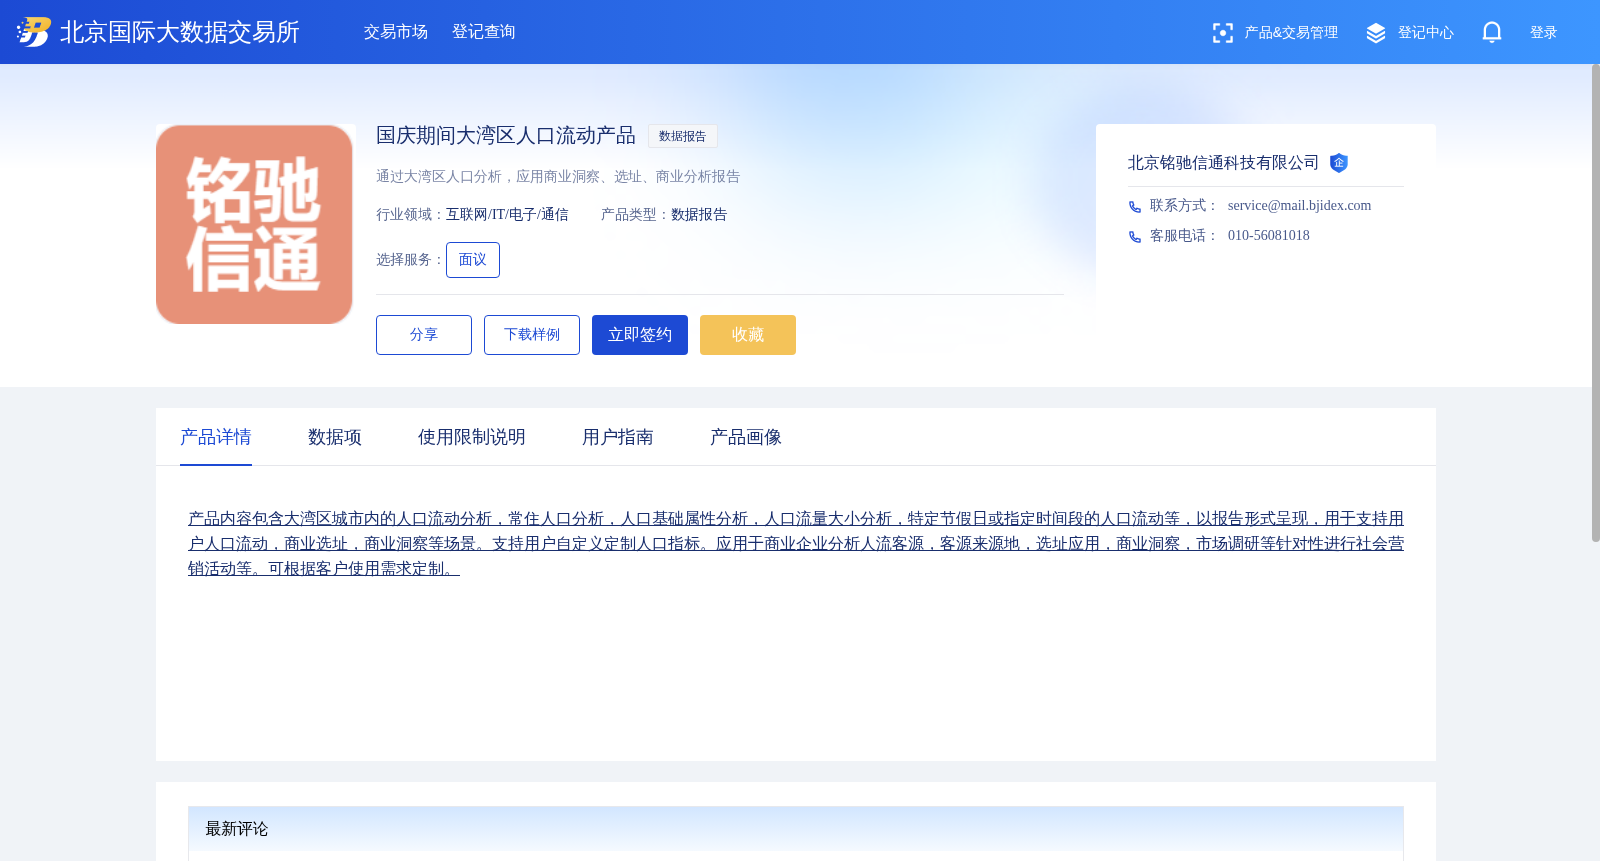Click the 登录 login link
Viewport: 1600px width, 861px height.
coord(1544,33)
